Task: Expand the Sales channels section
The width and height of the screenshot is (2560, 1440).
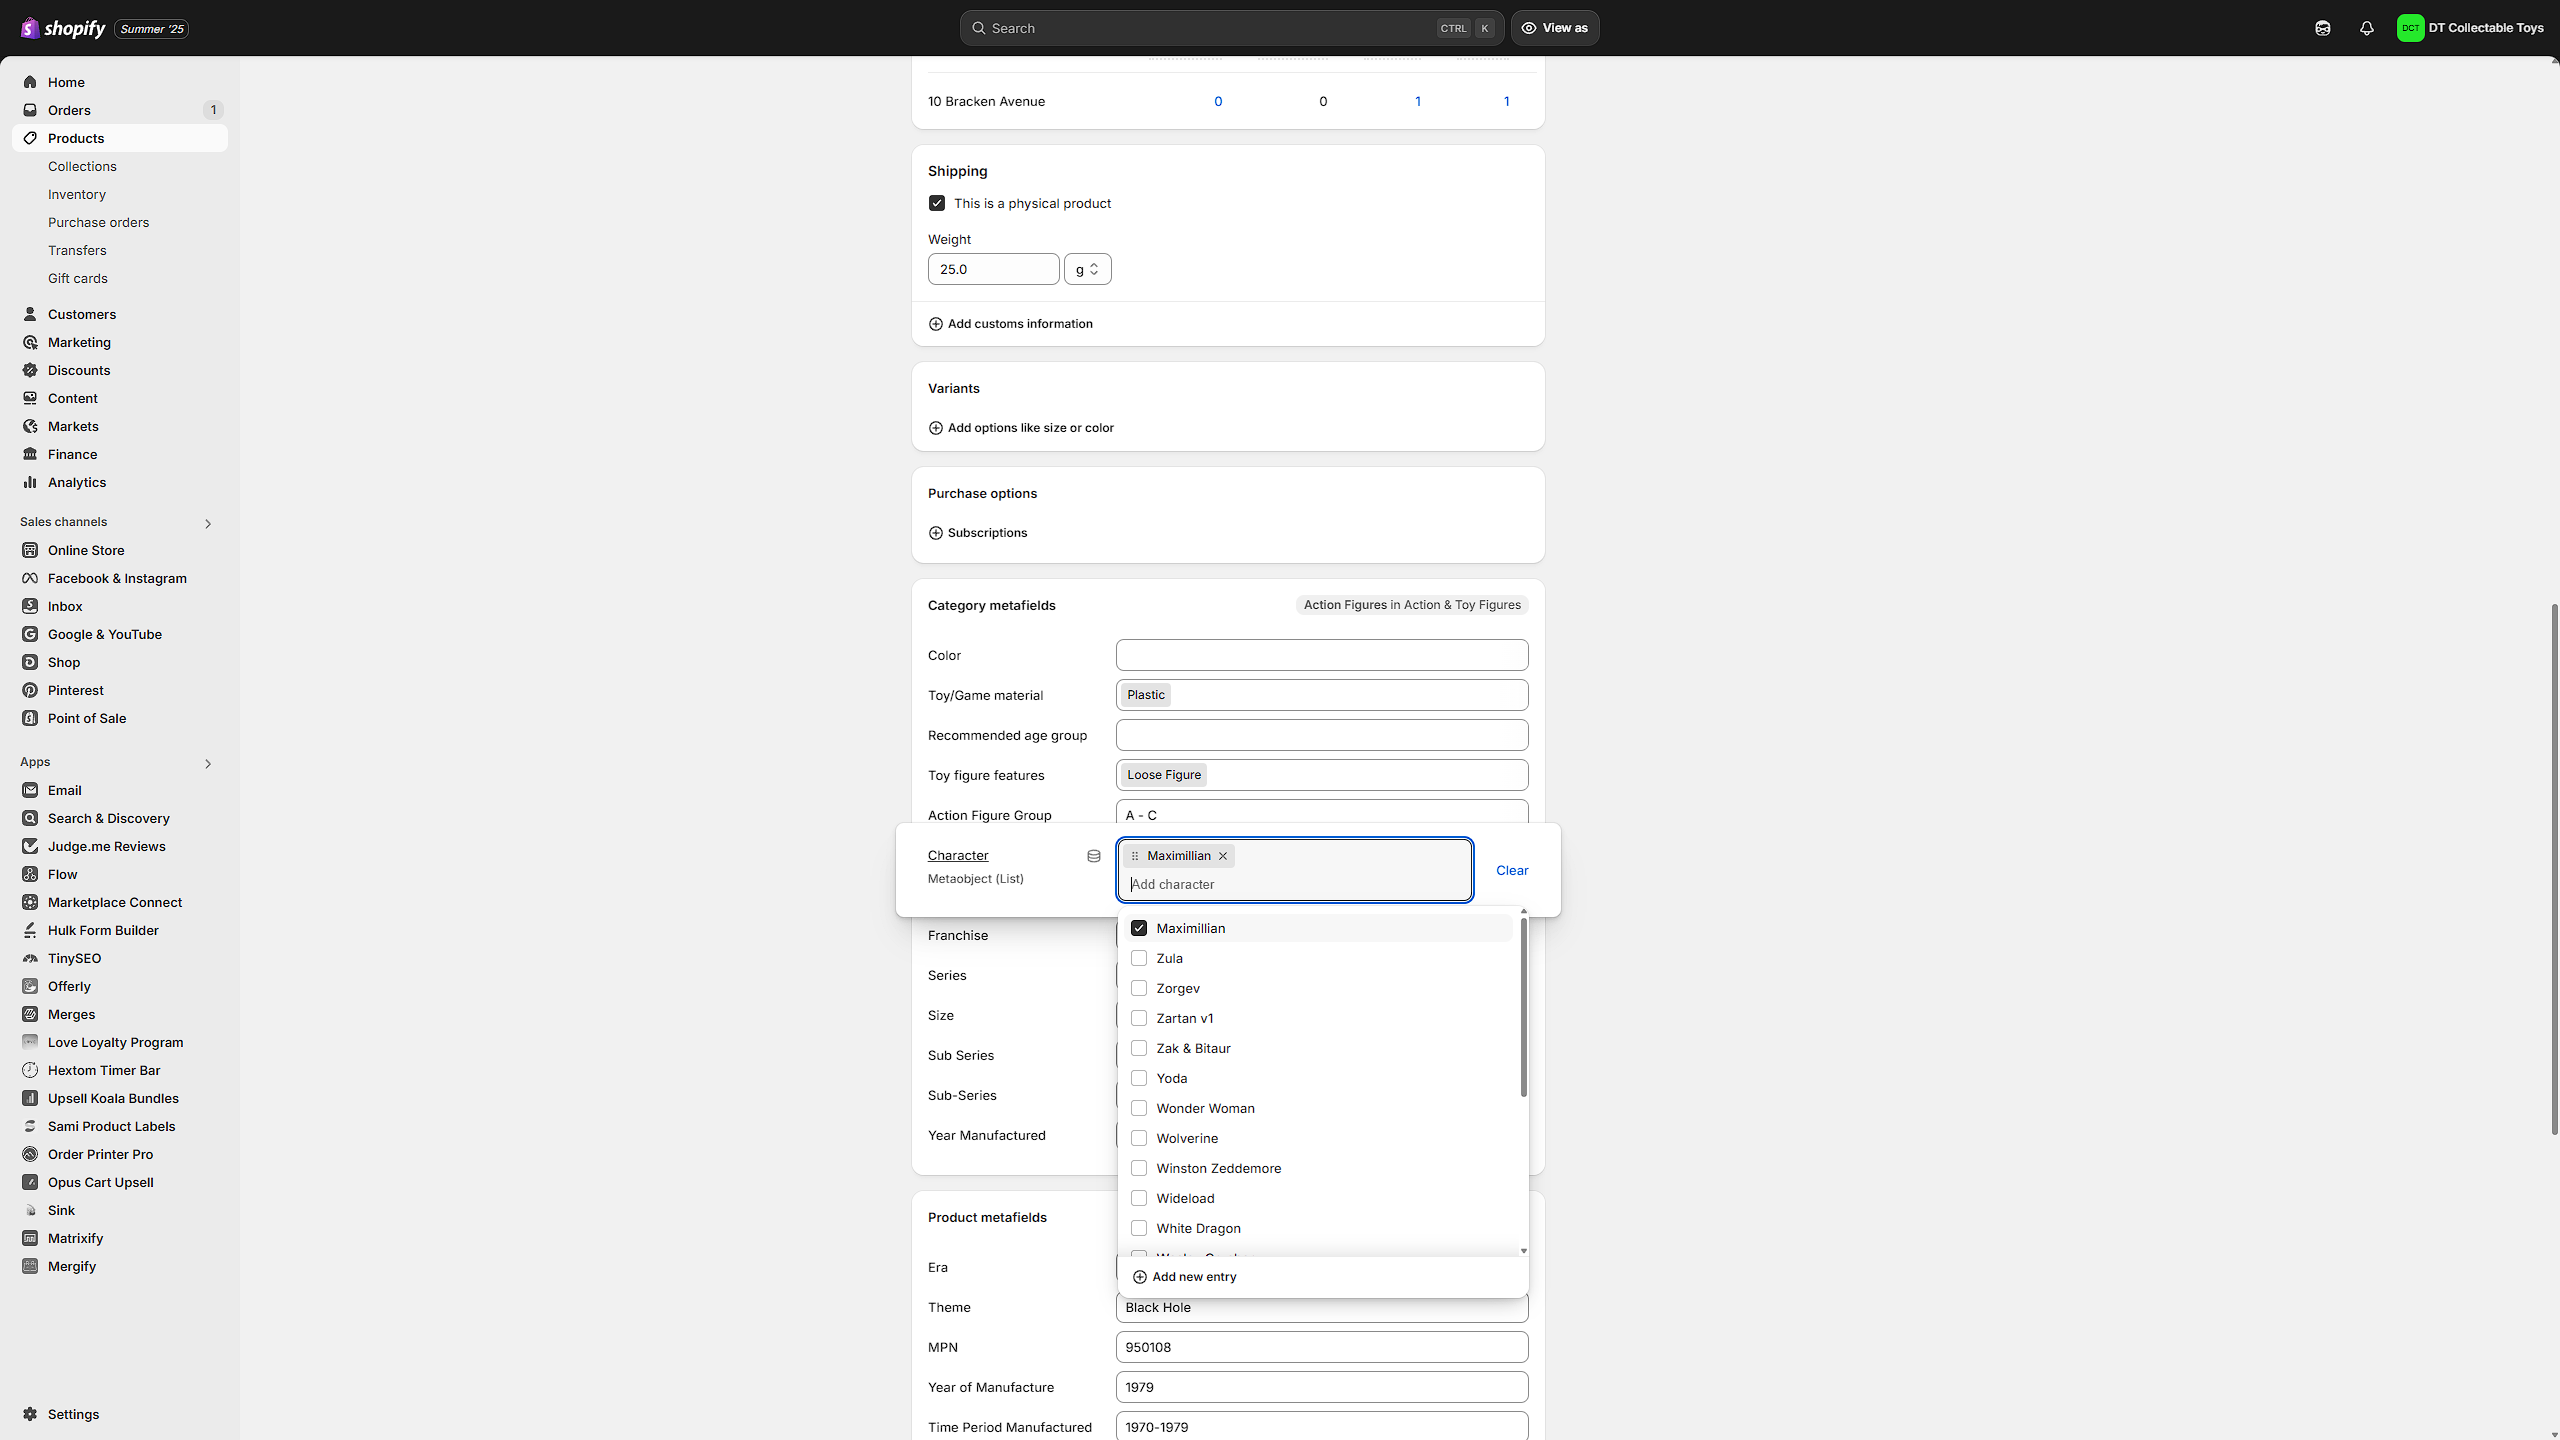Action: pyautogui.click(x=208, y=523)
